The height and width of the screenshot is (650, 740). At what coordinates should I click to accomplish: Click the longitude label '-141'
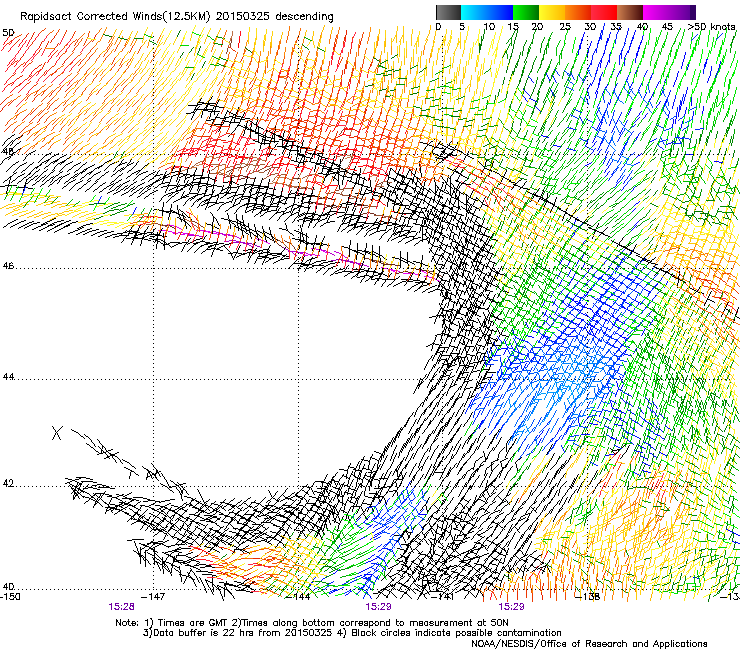click(x=443, y=596)
